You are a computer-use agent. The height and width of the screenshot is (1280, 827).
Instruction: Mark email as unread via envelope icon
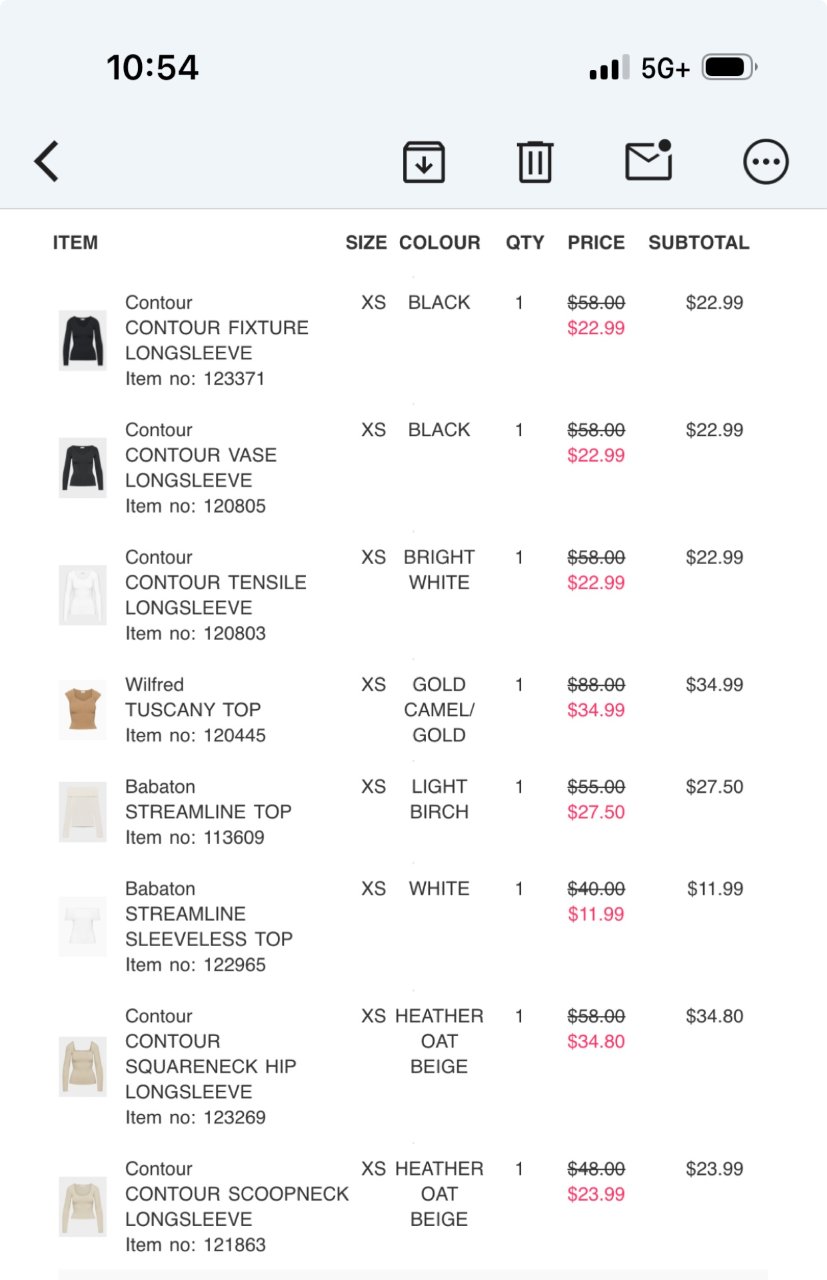tap(649, 161)
